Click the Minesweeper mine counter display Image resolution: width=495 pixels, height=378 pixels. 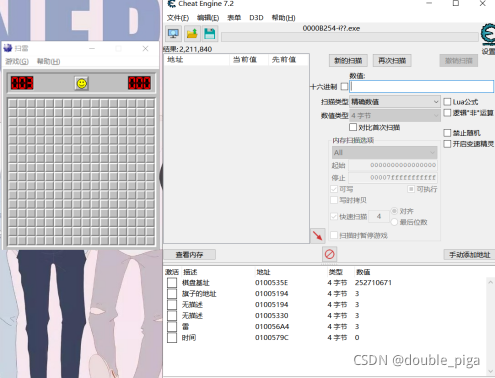[x=22, y=83]
